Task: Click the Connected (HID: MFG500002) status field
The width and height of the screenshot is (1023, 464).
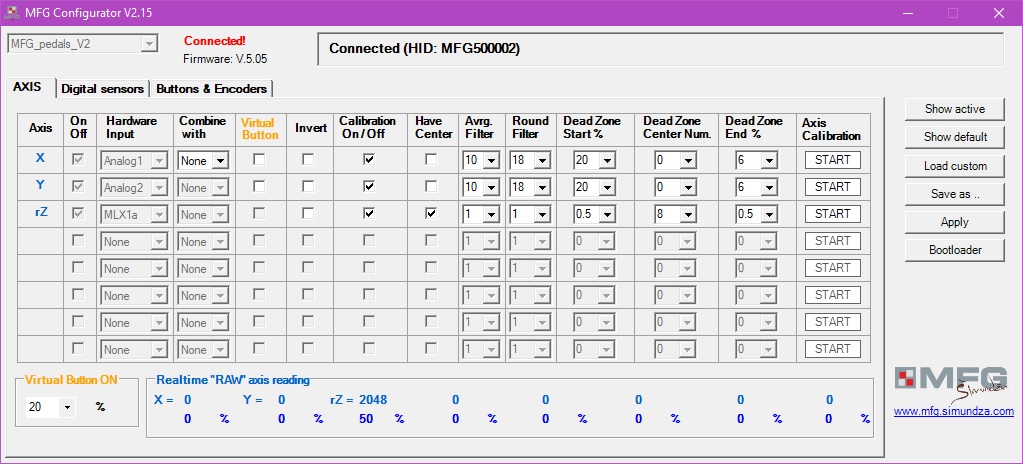Action: pyautogui.click(x=660, y=49)
